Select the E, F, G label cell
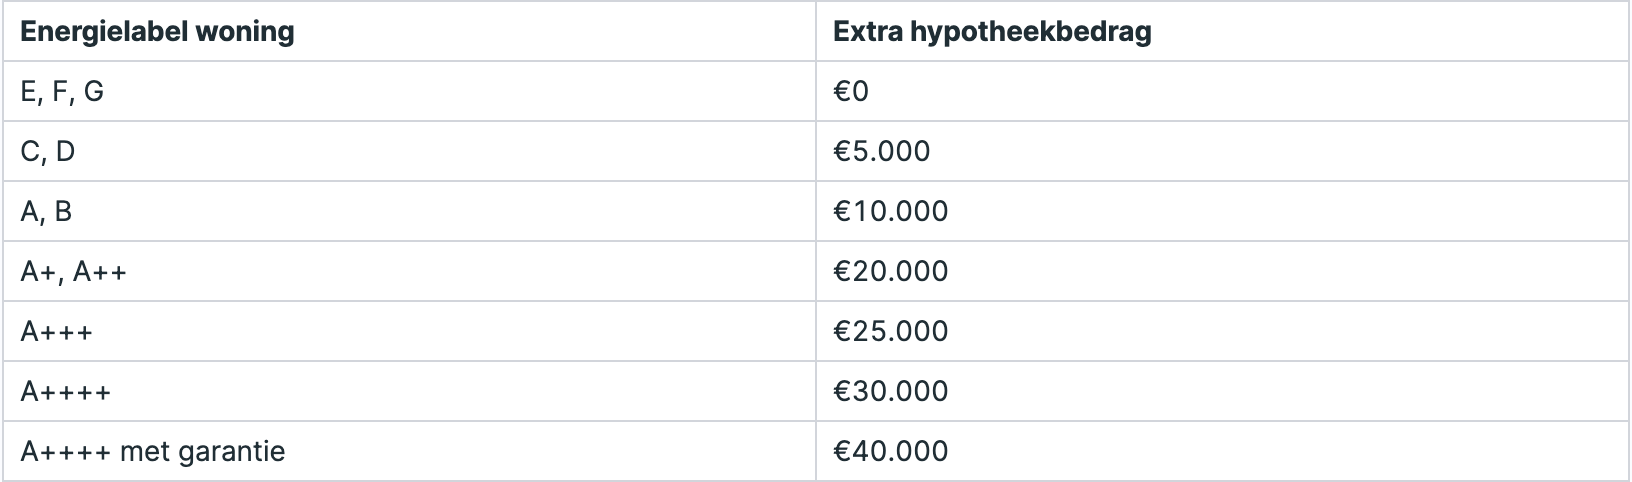Screen dimensions: 1632x482 (408, 91)
